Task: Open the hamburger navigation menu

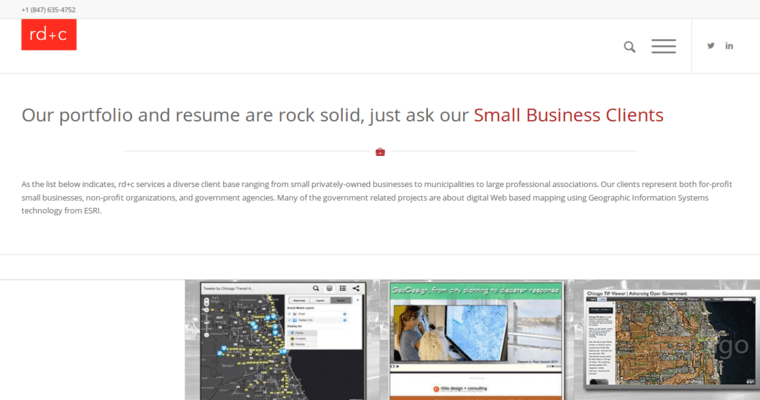Action: point(663,46)
